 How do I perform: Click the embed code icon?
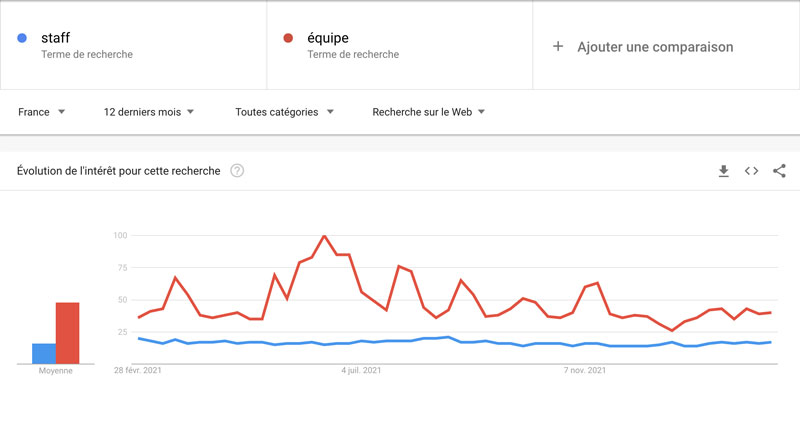coord(751,171)
